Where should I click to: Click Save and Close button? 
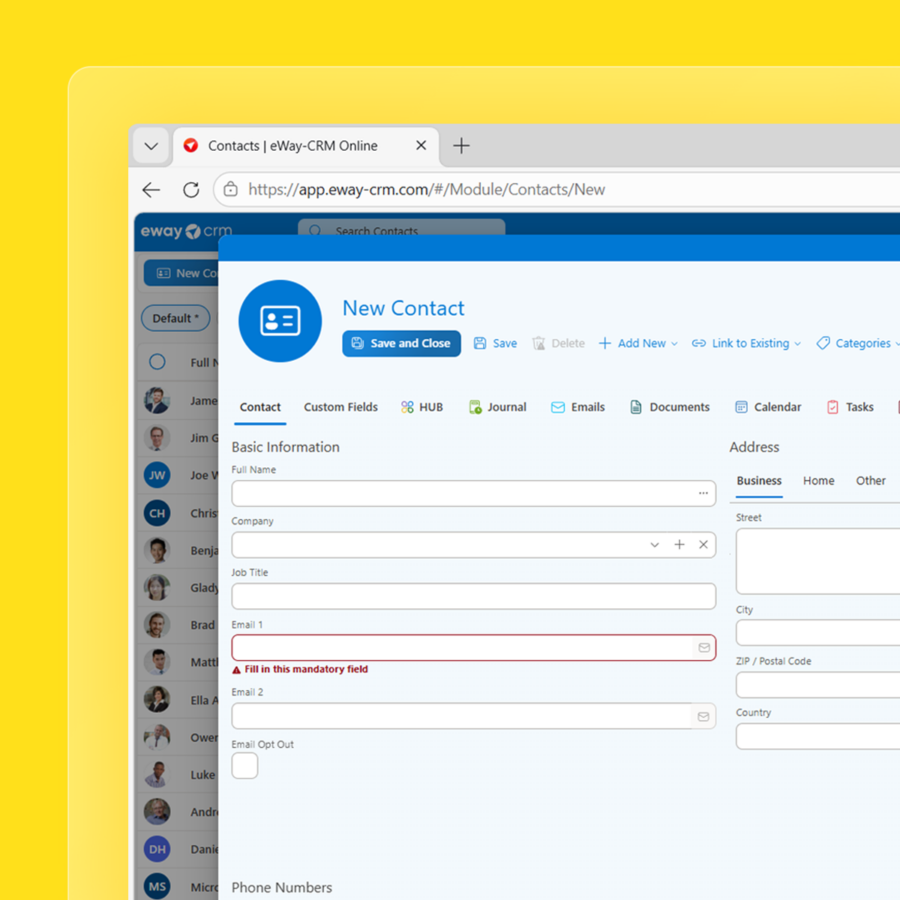[x=401, y=344]
